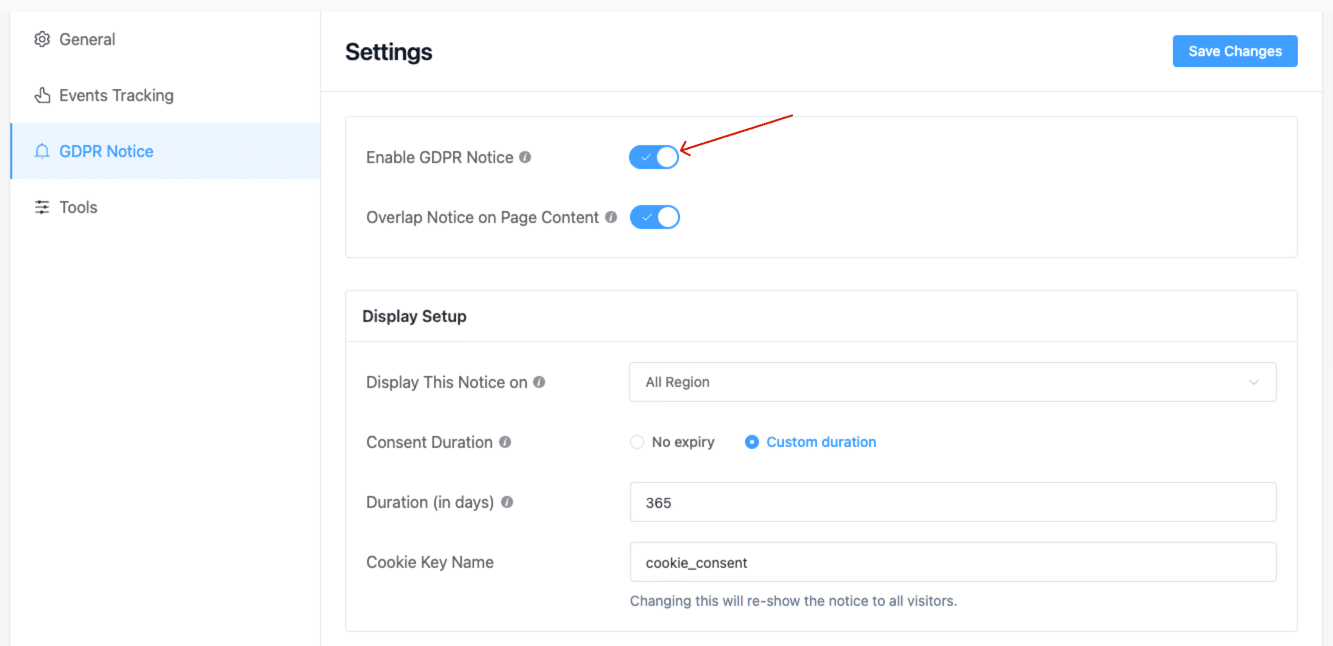
Task: Click the info icon beside Display This Notice on
Action: pyautogui.click(x=539, y=382)
